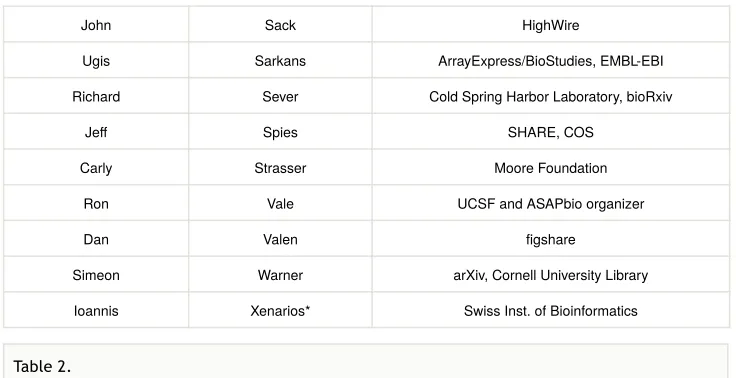This screenshot has width=736, height=378.
Task: Select the SHARE, COS affiliation
Action: (x=551, y=132)
